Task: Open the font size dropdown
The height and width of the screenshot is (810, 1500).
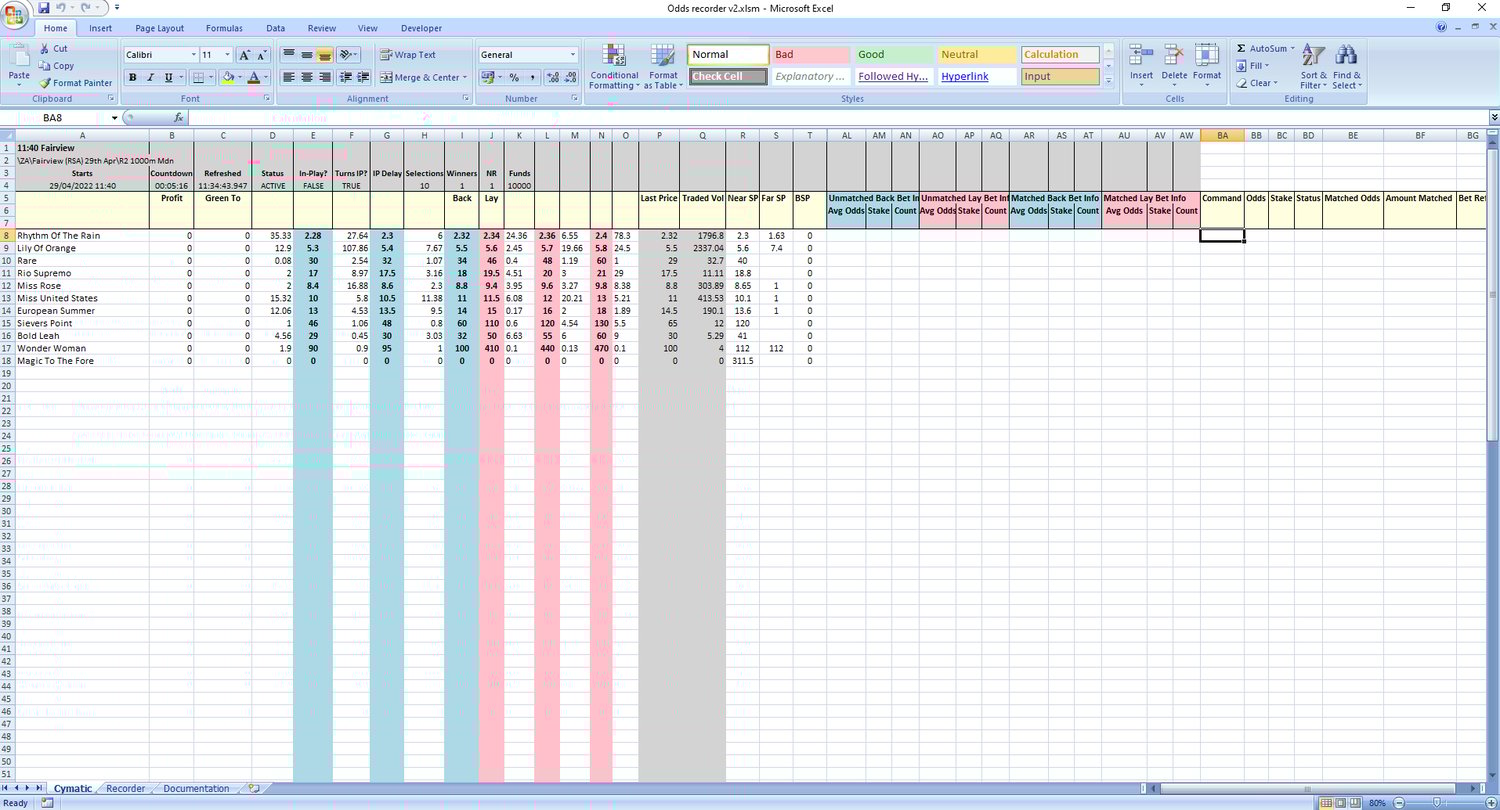Action: coord(228,55)
